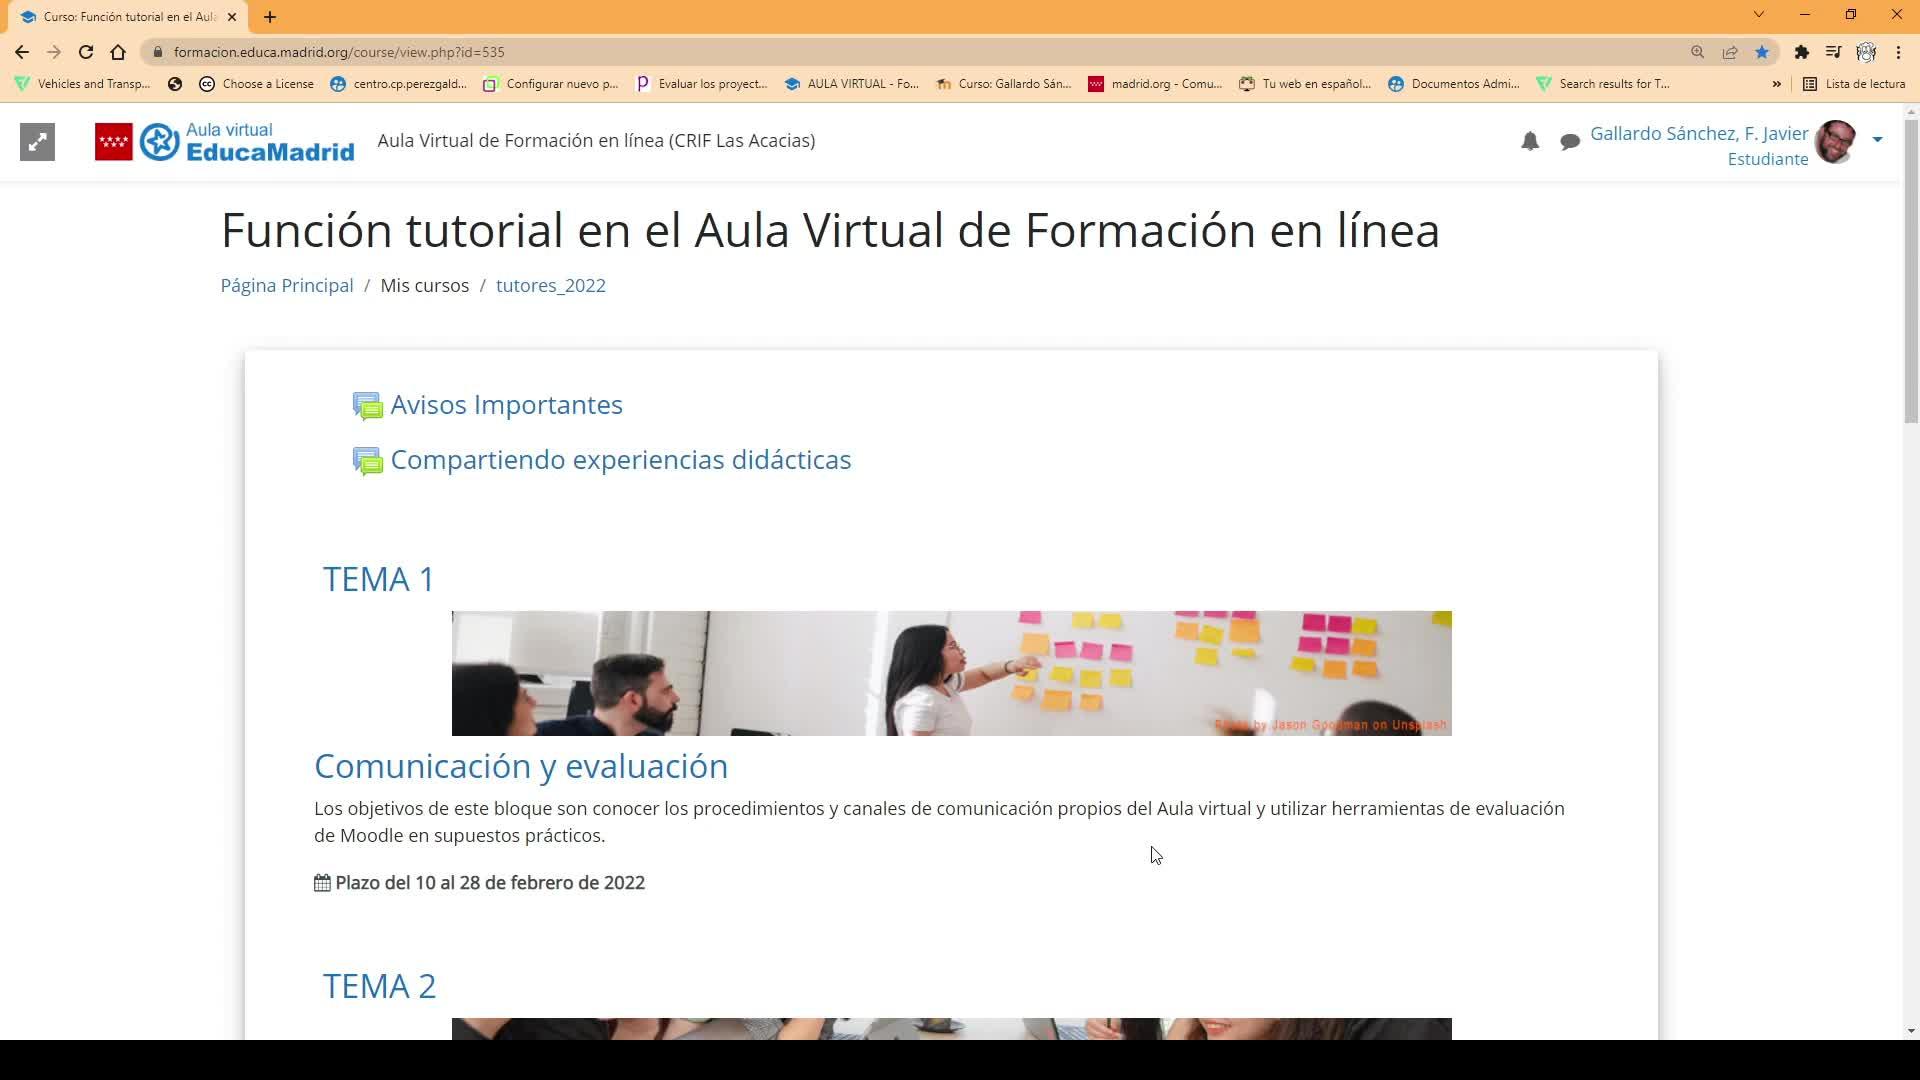Click the forum icon beside Avisos Importantes
The width and height of the screenshot is (1920, 1080).
point(367,406)
